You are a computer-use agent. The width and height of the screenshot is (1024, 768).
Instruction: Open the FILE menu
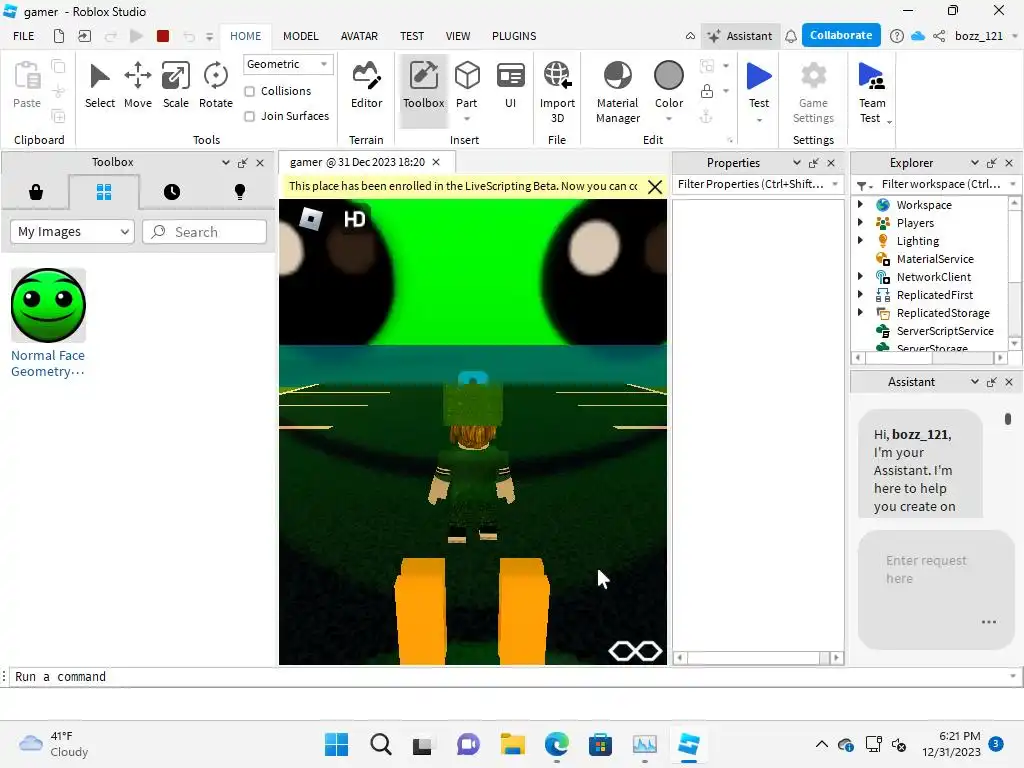pos(24,37)
